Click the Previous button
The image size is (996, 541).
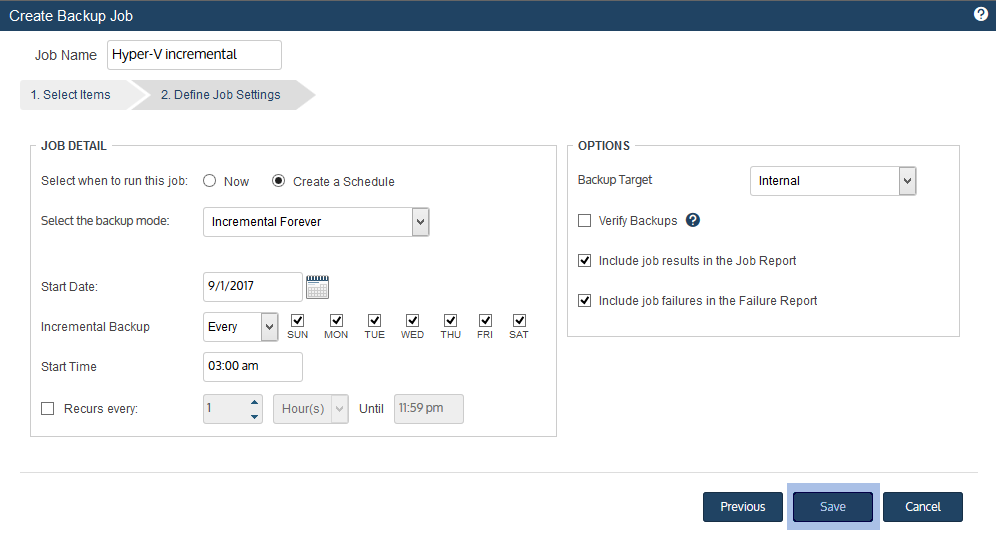tap(743, 507)
